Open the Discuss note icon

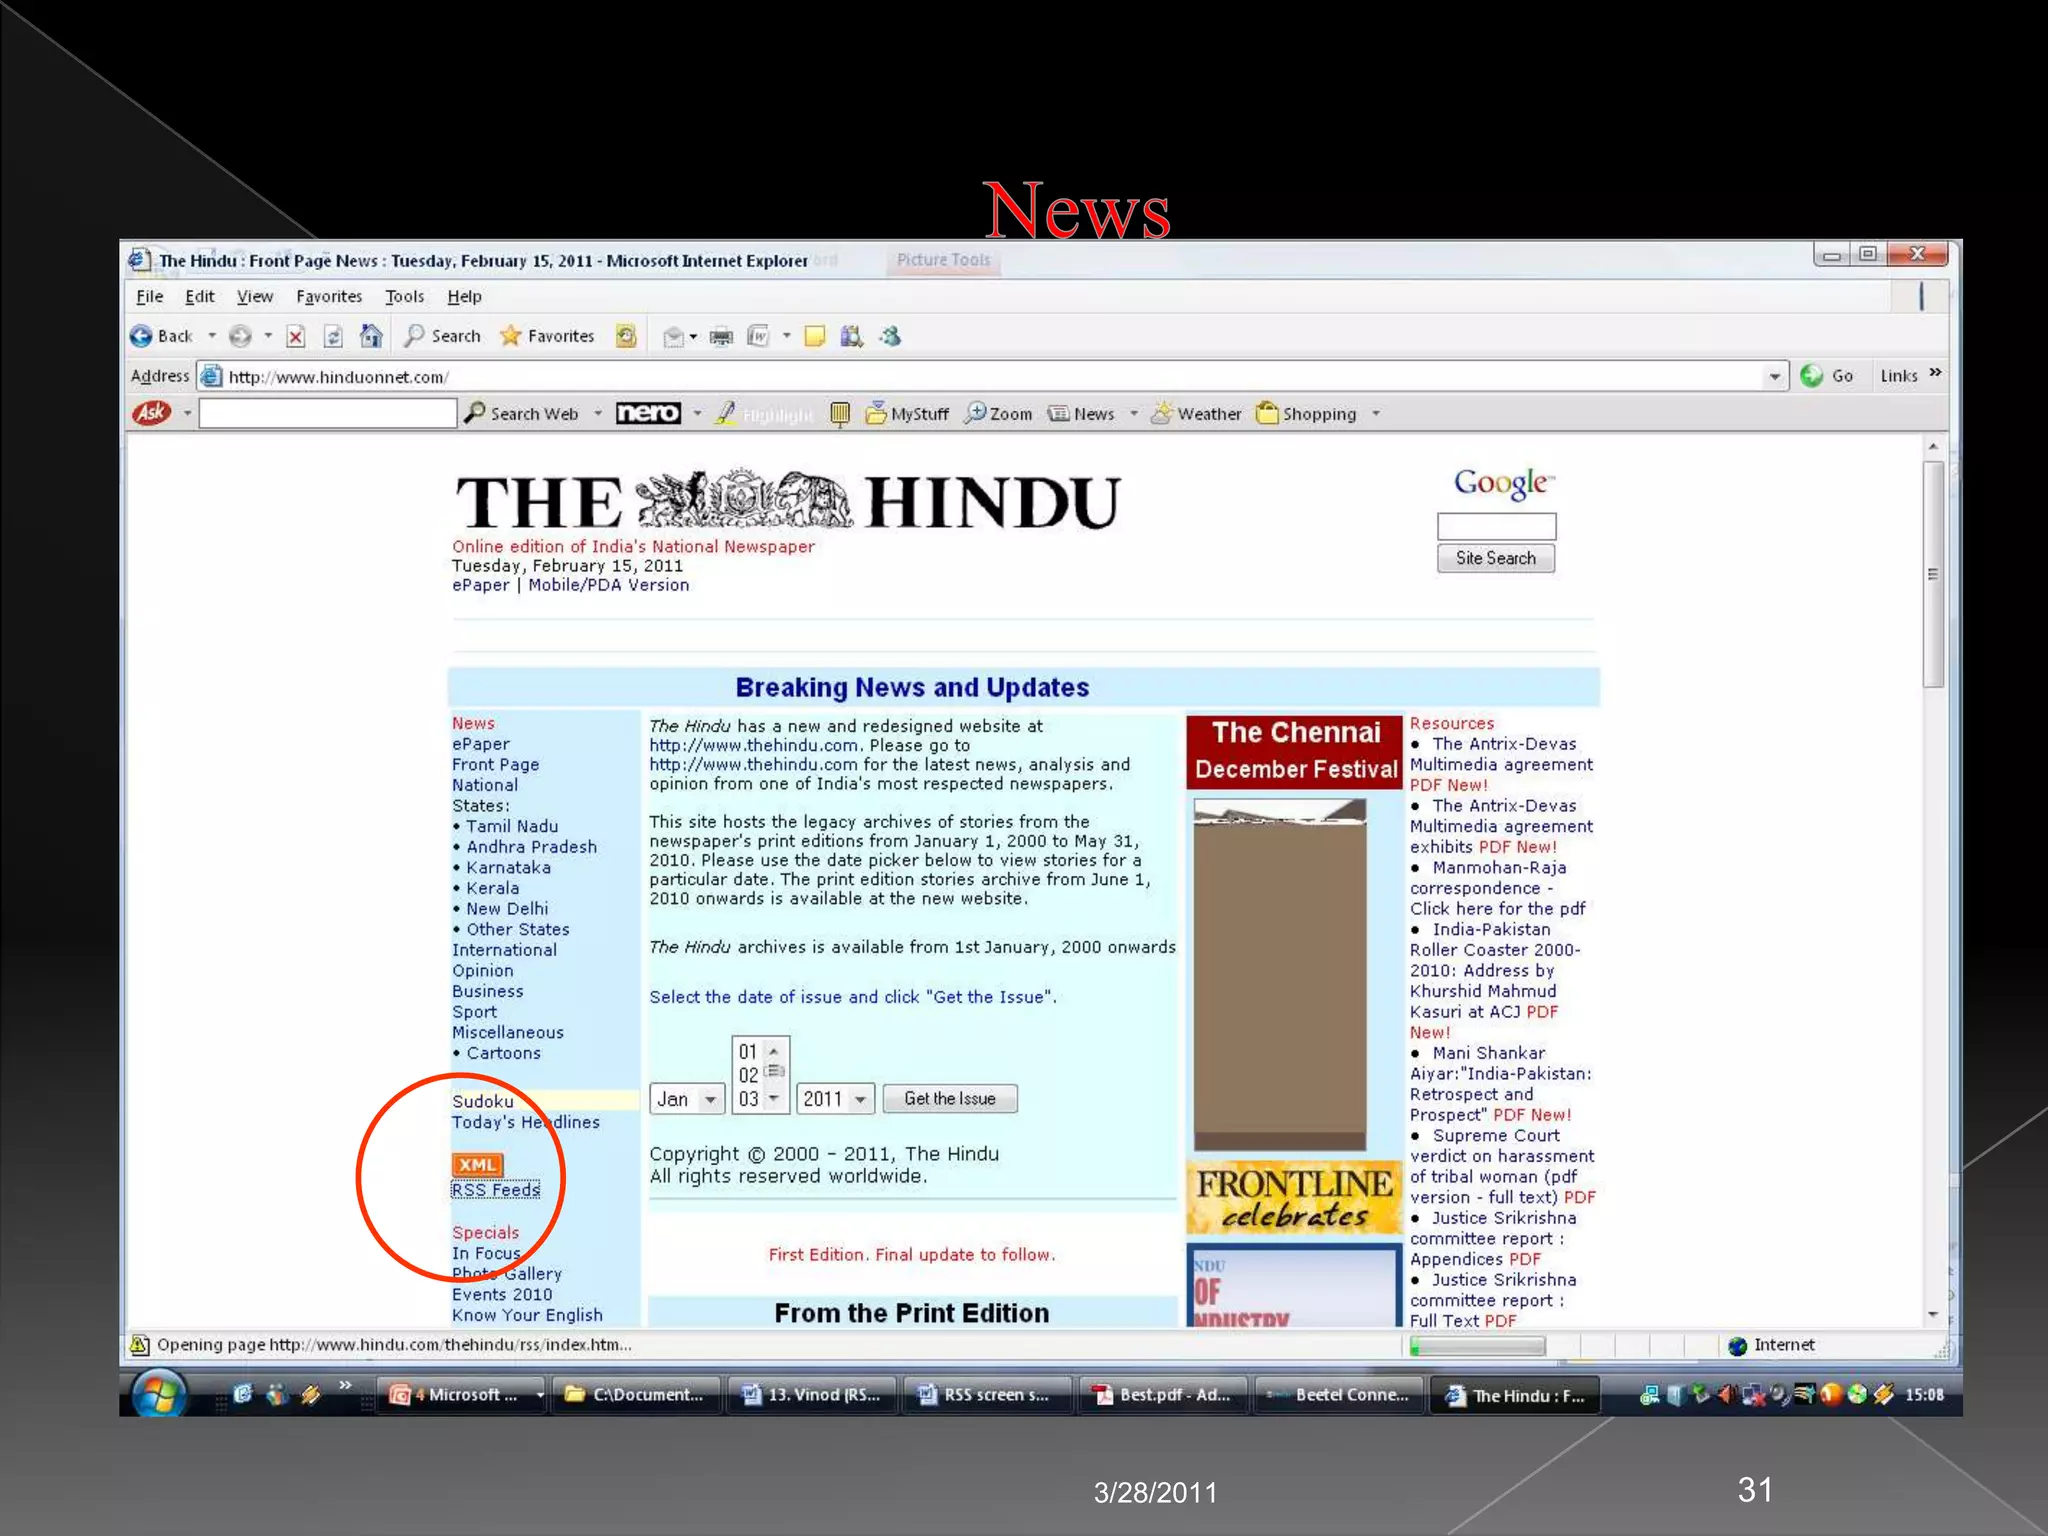point(815,336)
